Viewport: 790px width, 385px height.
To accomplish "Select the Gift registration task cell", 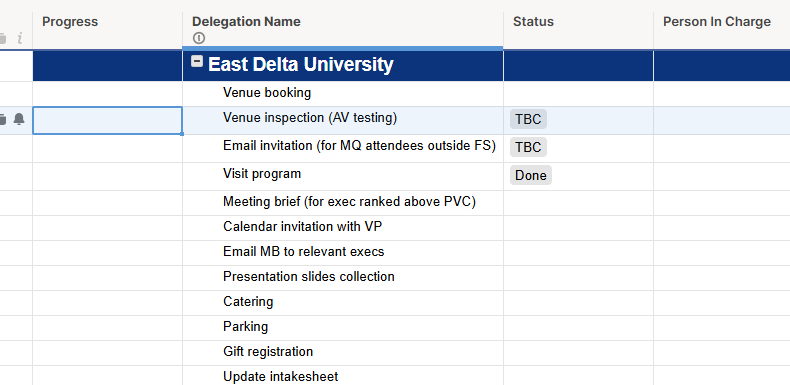I will (x=343, y=353).
